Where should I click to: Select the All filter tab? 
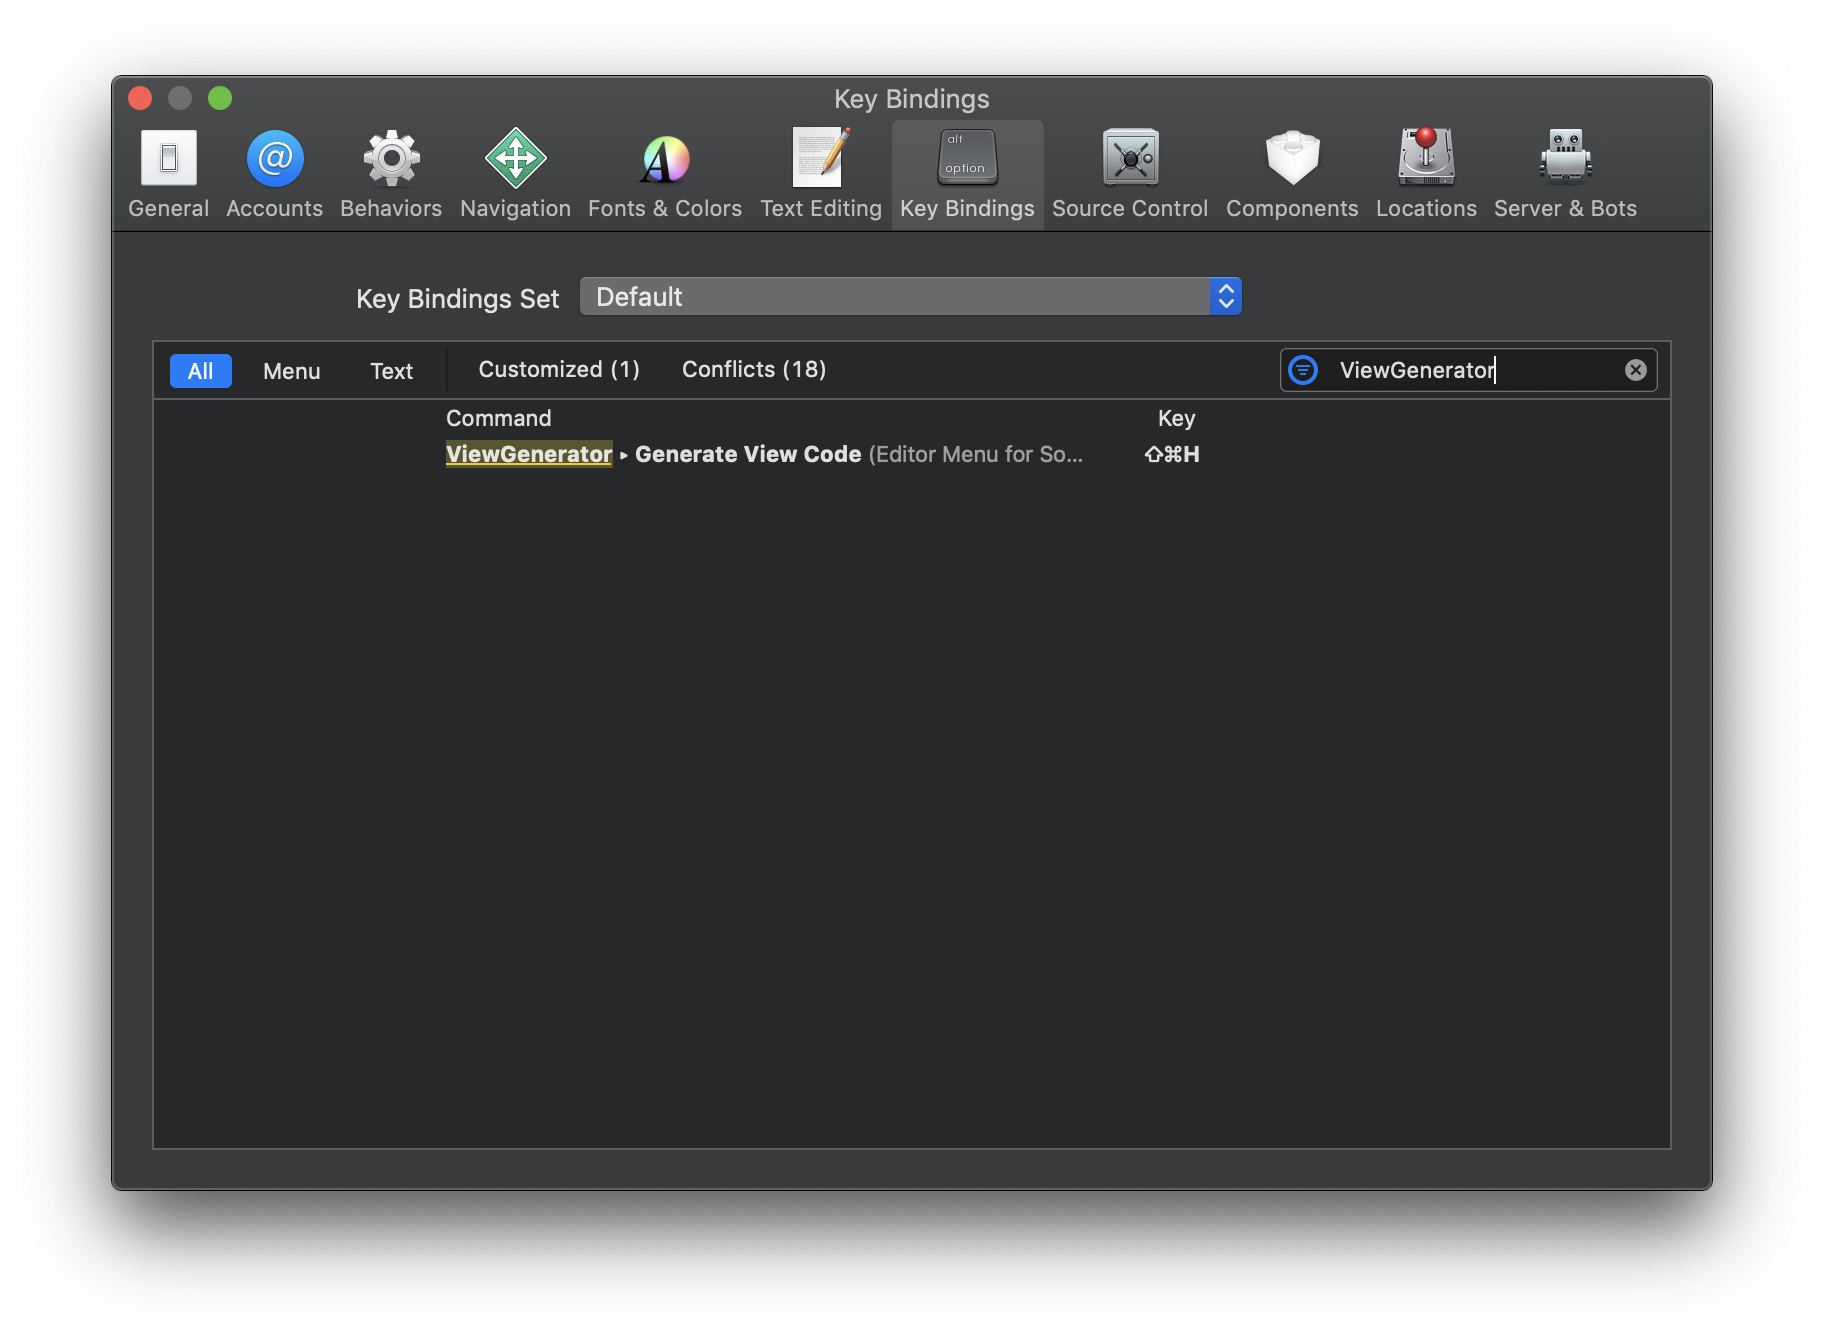(201, 371)
